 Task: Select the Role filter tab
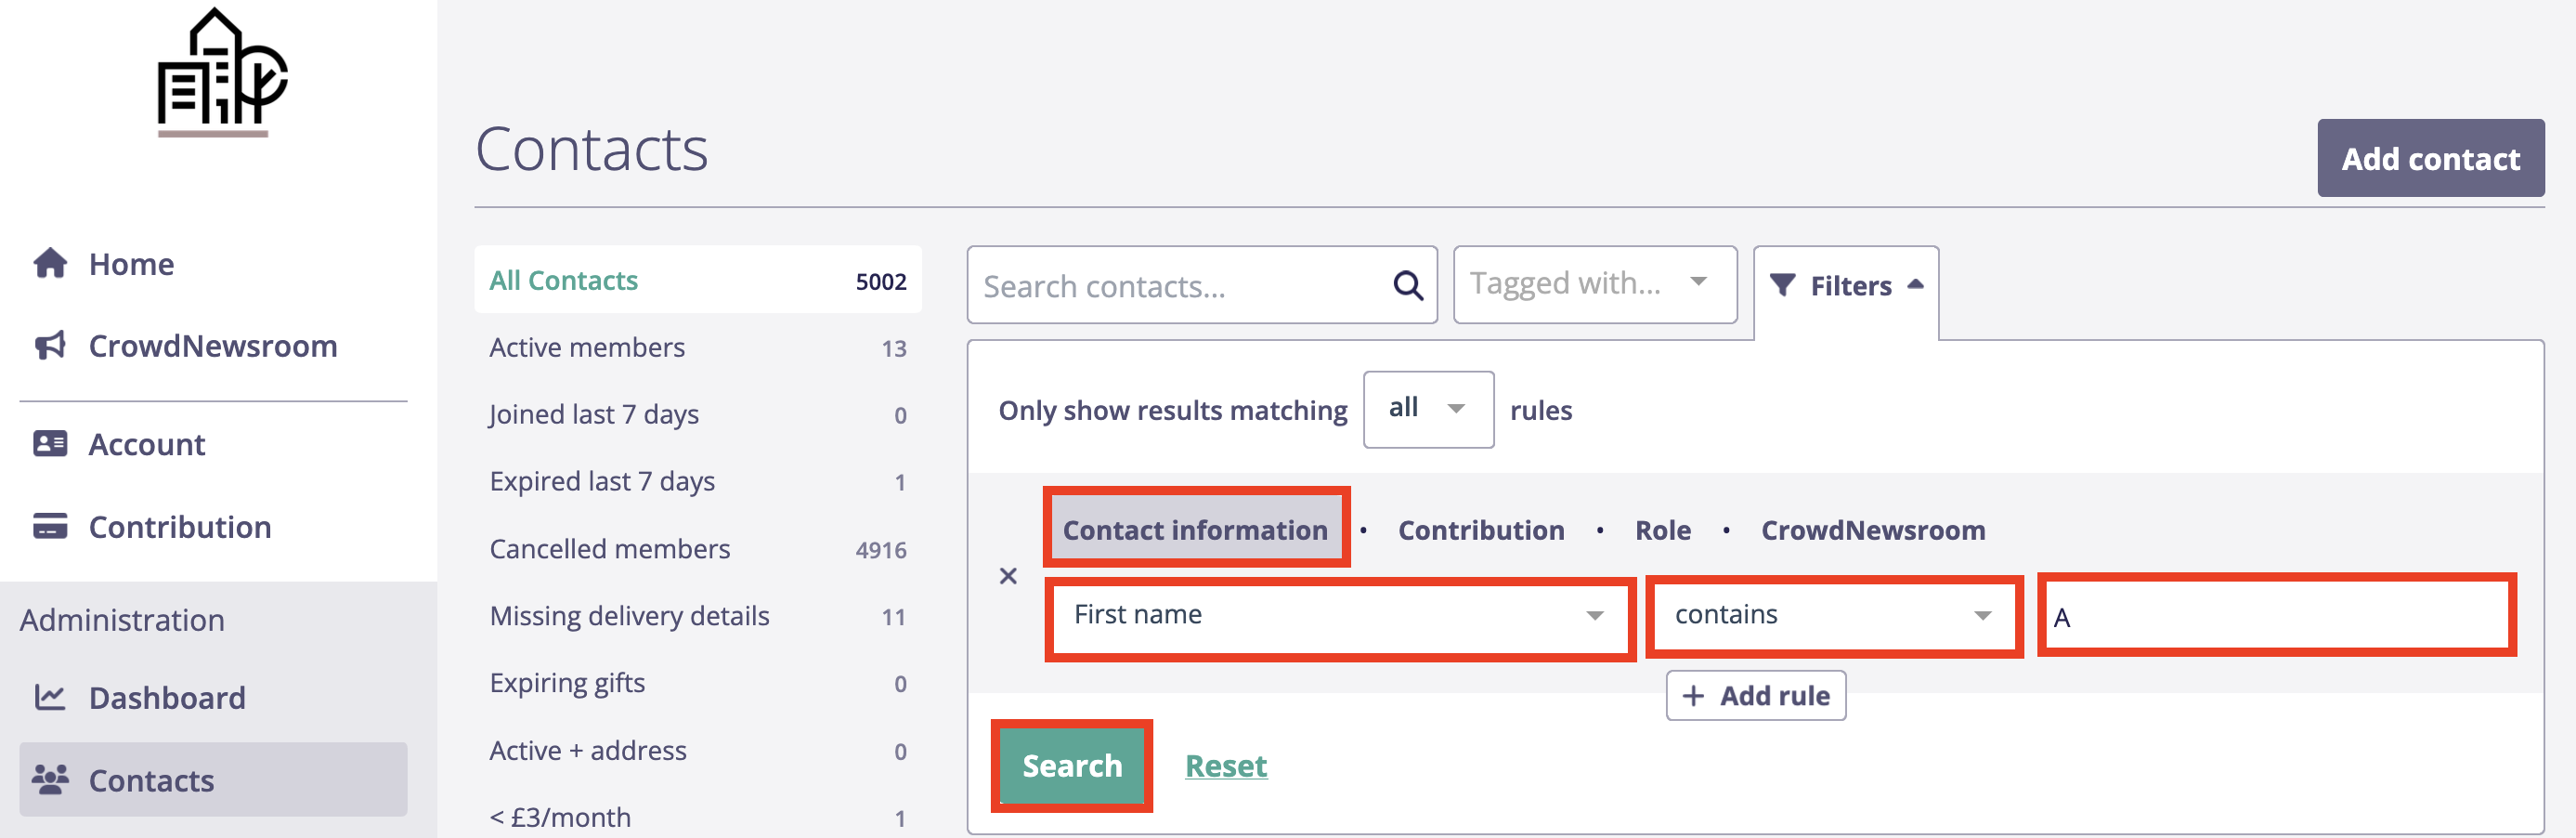pyautogui.click(x=1662, y=530)
